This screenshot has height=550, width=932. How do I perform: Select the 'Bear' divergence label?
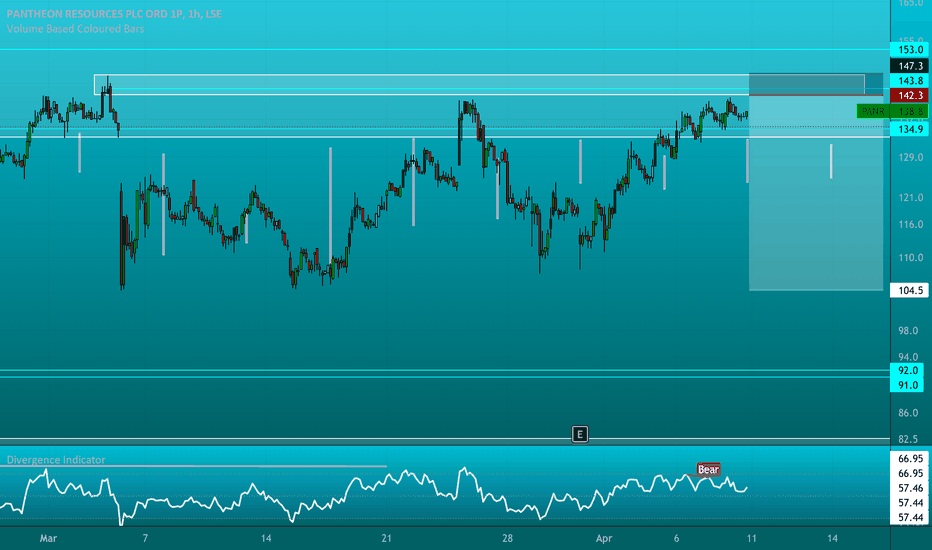point(708,469)
